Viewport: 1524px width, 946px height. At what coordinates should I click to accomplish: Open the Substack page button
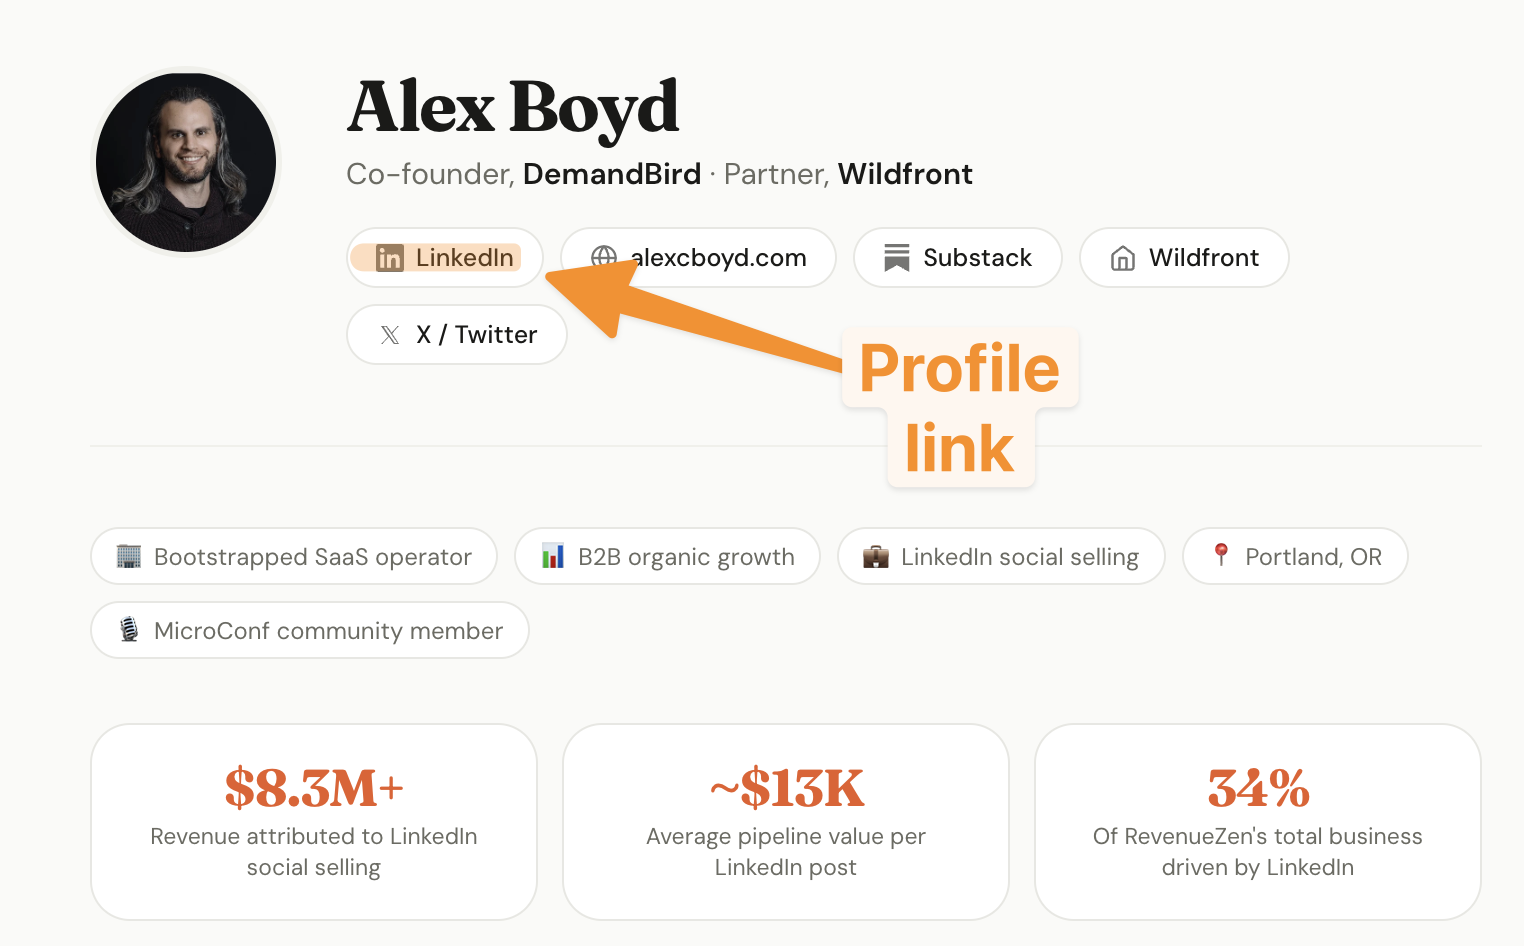[x=957, y=257]
